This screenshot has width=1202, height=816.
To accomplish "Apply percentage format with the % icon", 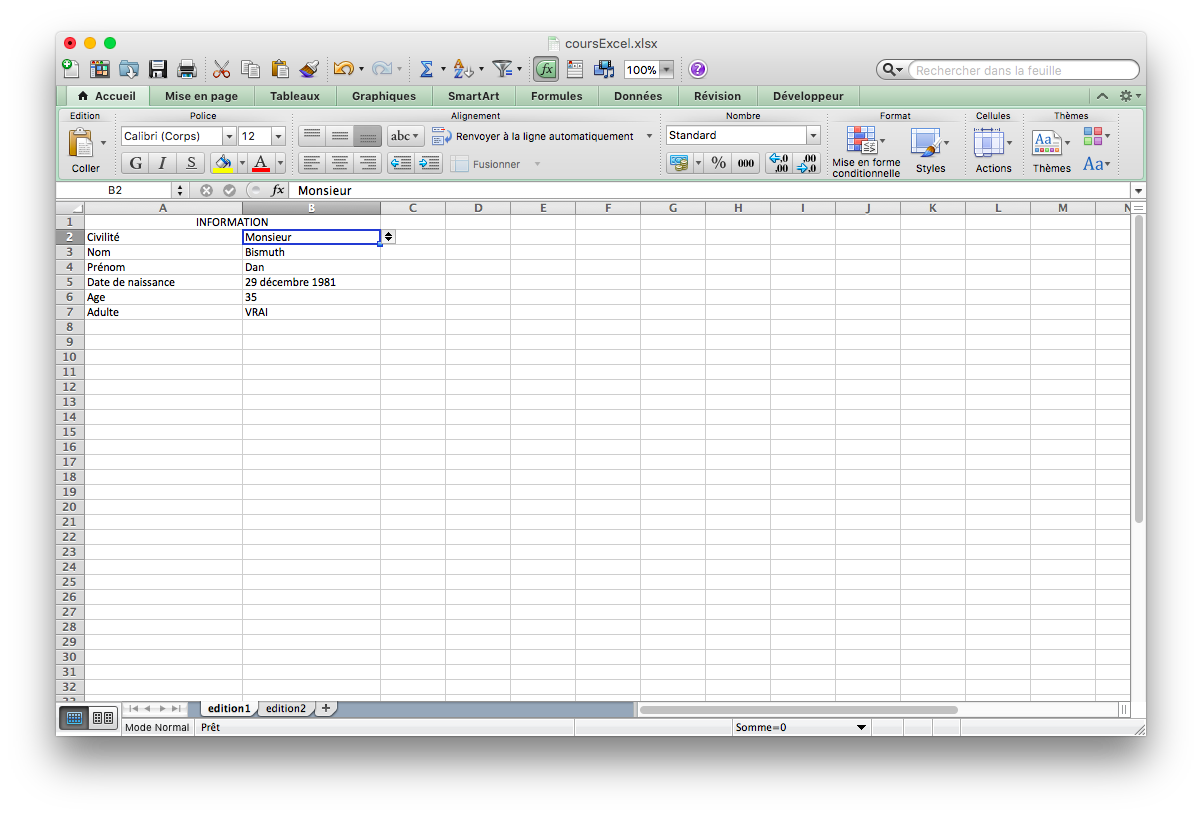I will 718,162.
